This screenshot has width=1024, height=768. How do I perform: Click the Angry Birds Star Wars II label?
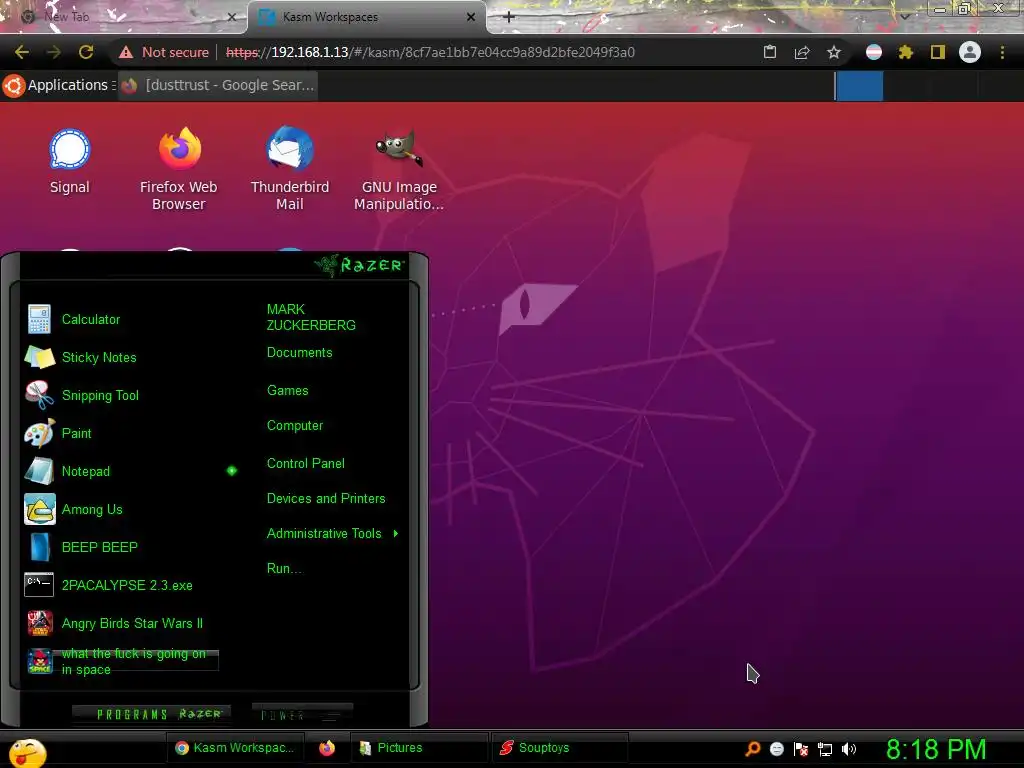[132, 623]
